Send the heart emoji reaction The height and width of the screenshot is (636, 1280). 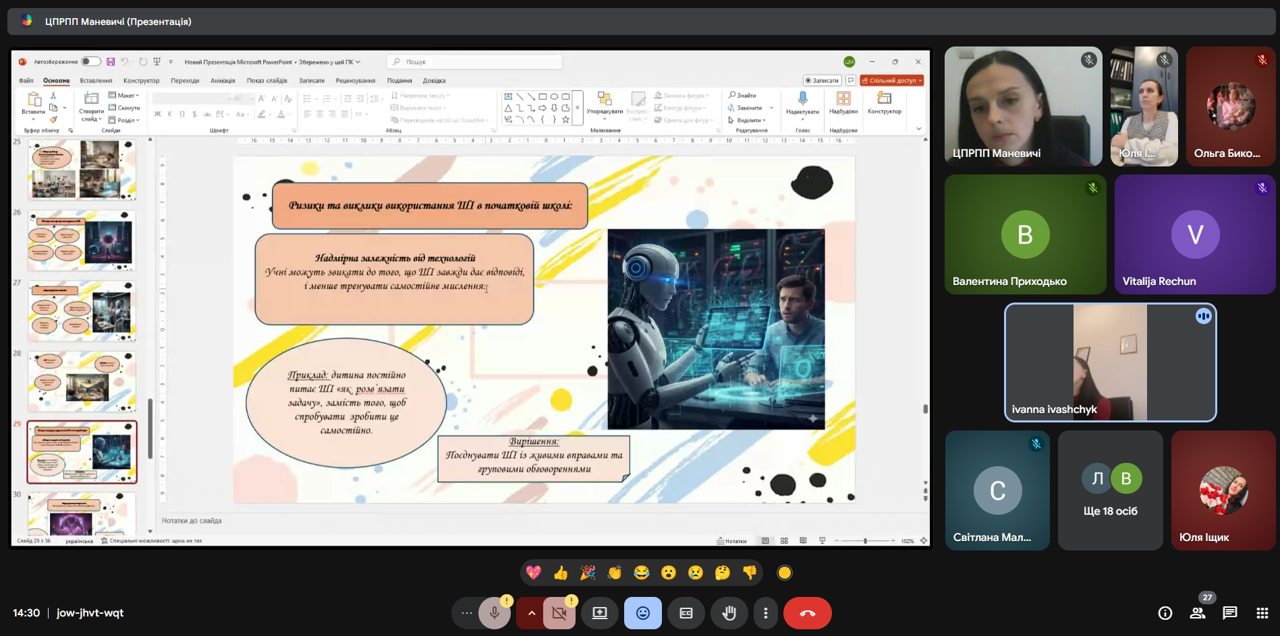click(534, 573)
